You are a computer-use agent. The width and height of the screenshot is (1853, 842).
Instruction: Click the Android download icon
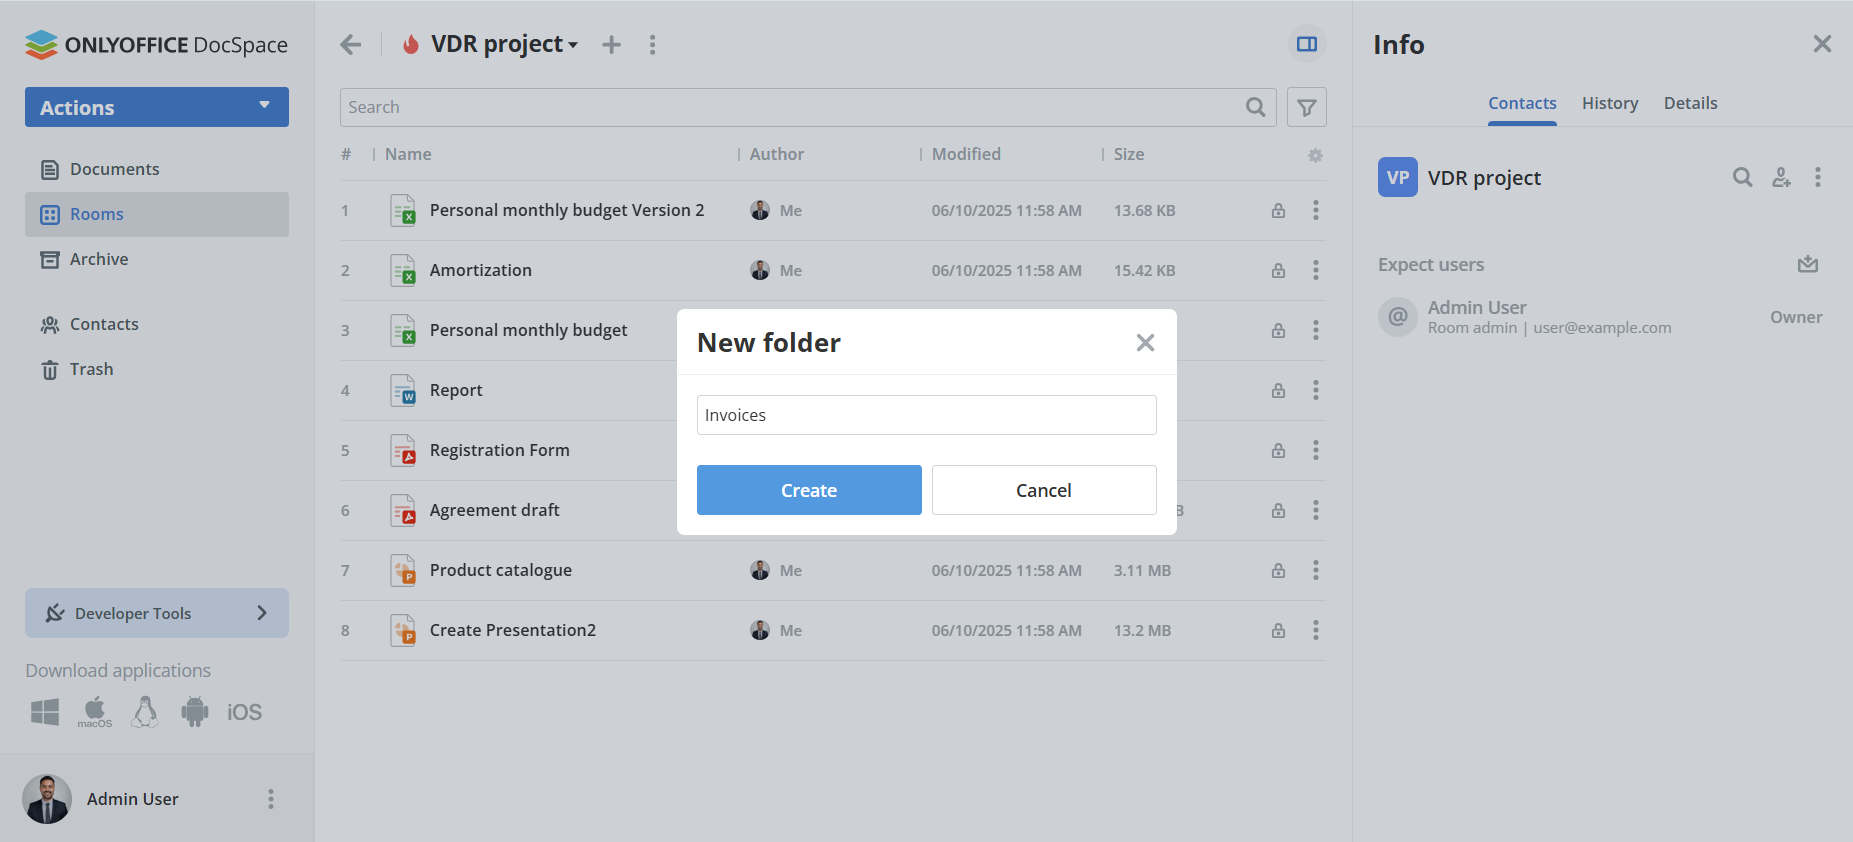pos(195,712)
